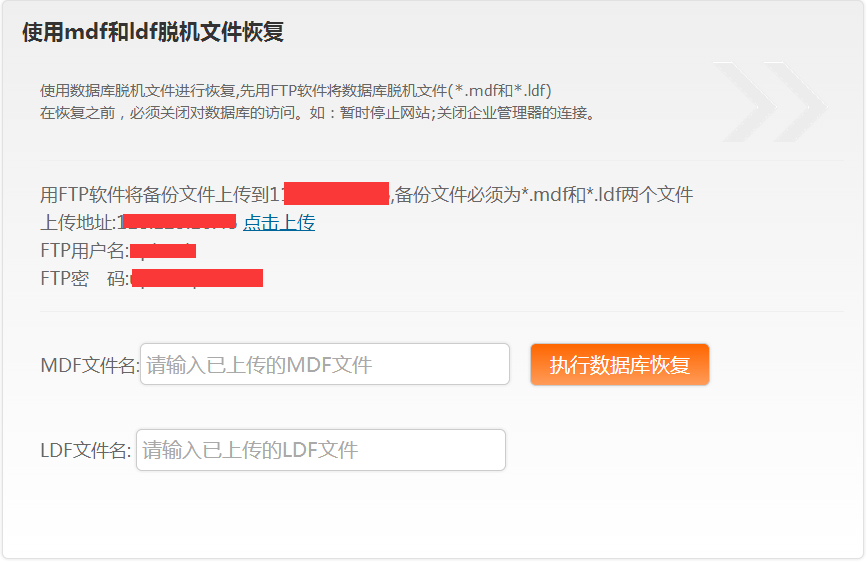Click the FTP用户名 label
The width and height of the screenshot is (868, 563).
pyautogui.click(x=84, y=250)
